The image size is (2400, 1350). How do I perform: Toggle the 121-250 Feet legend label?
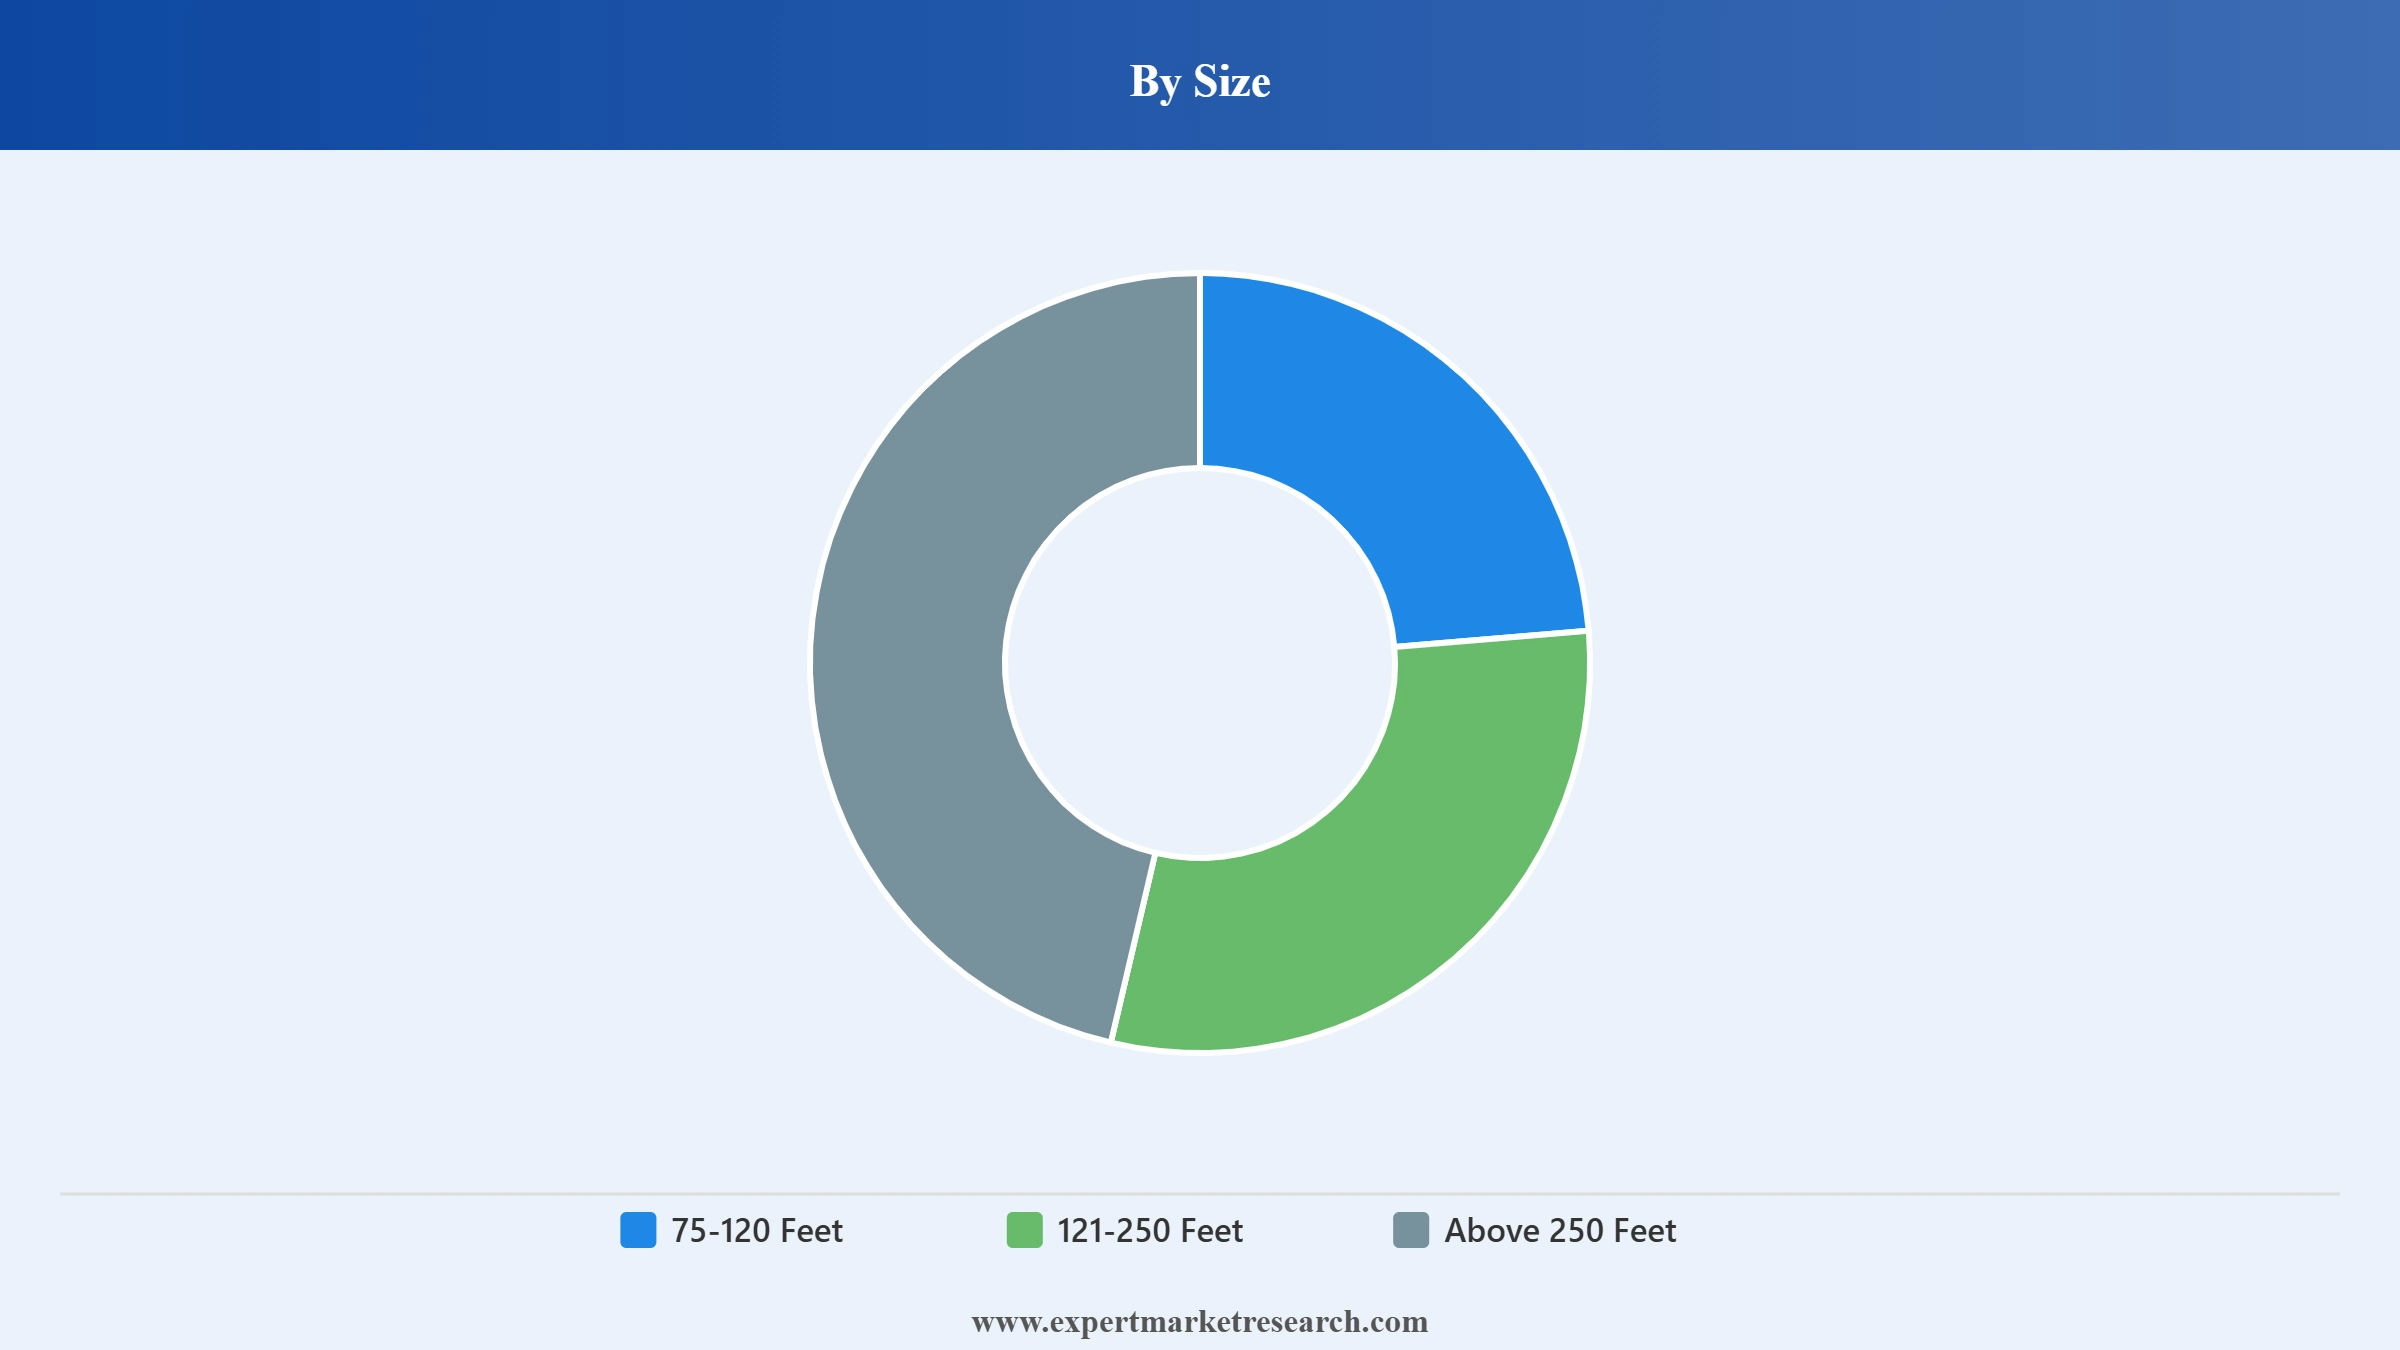point(1150,1230)
